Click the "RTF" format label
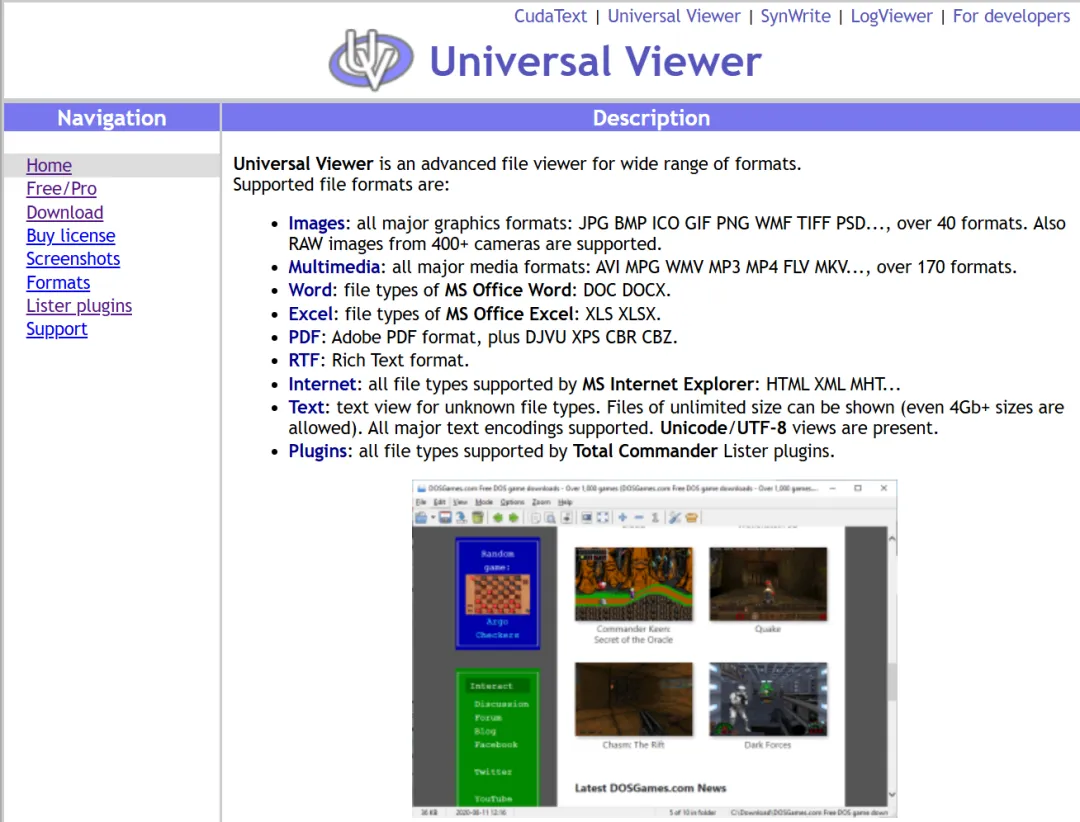Viewport: 1080px width, 822px height. point(304,360)
